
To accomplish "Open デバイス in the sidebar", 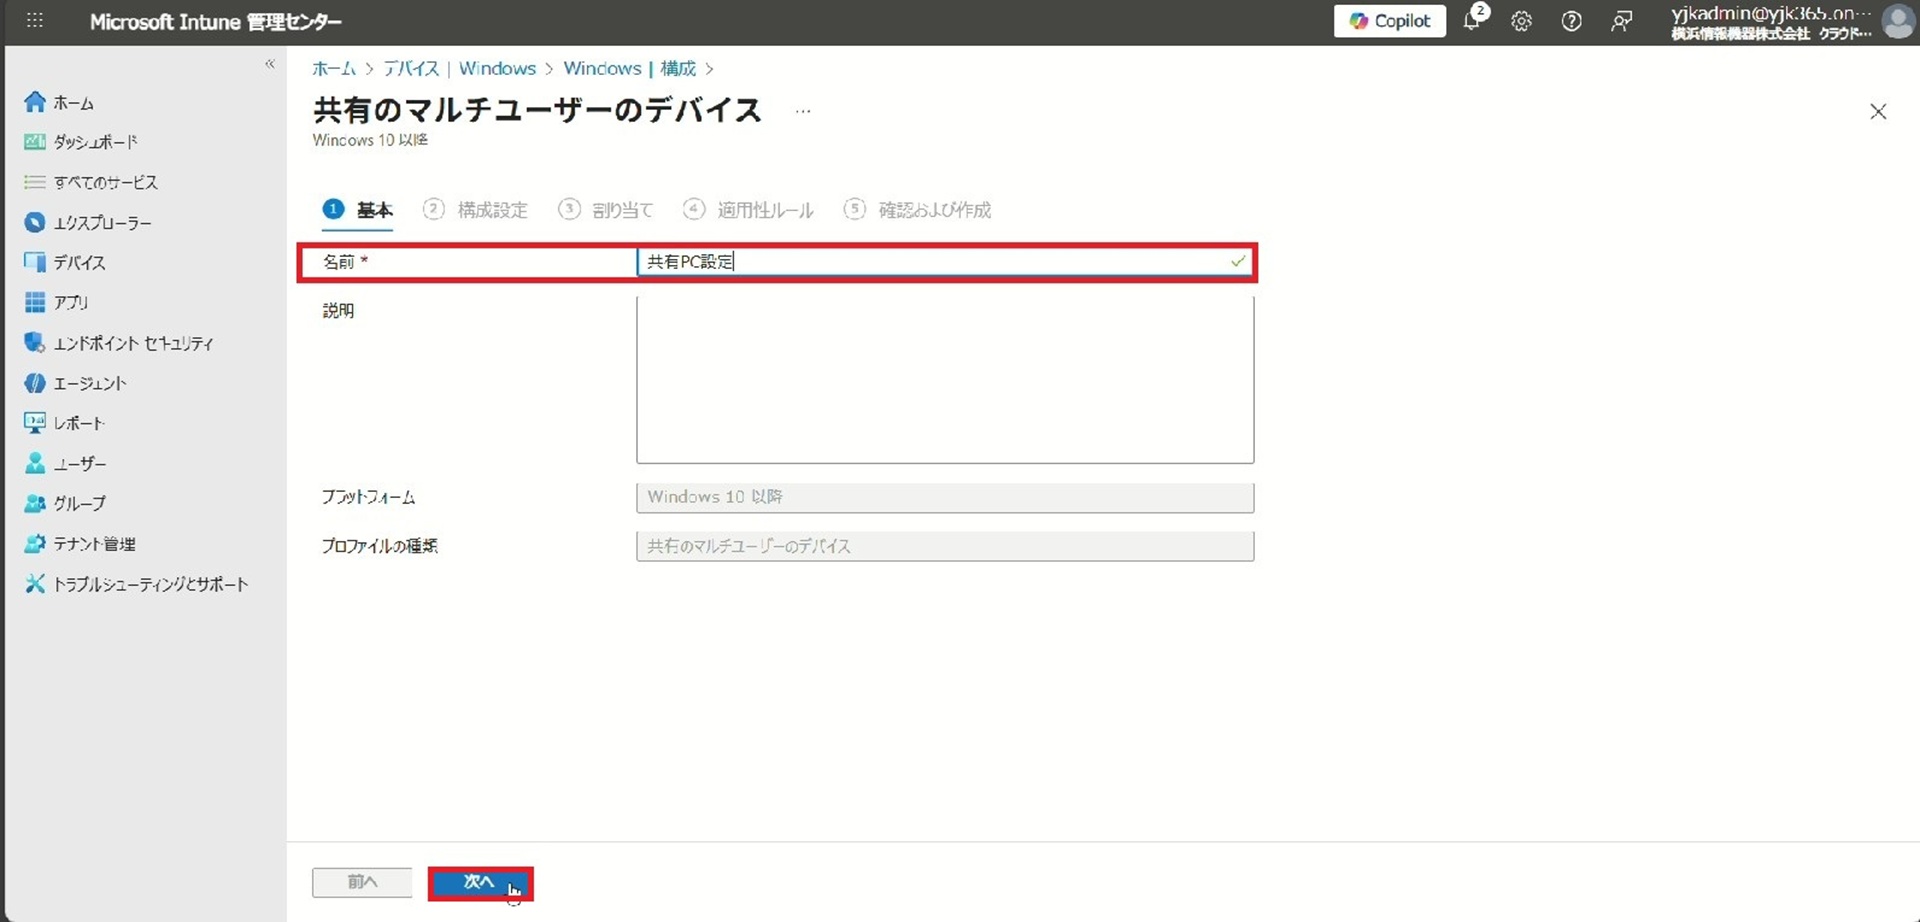I will coord(79,263).
